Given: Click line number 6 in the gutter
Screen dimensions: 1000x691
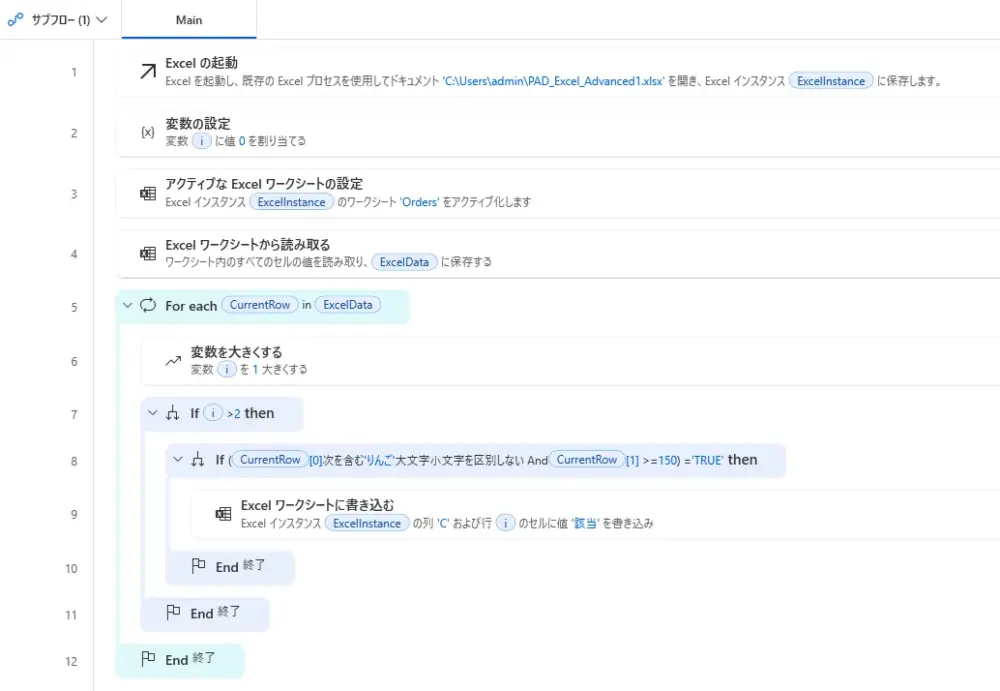Looking at the screenshot, I should [74, 362].
